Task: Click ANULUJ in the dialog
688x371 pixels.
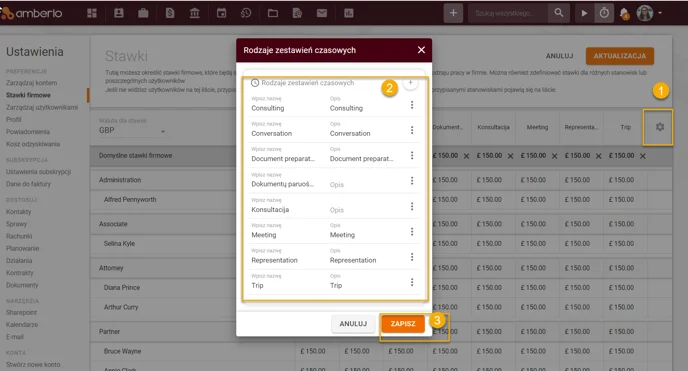Action: pyautogui.click(x=353, y=324)
